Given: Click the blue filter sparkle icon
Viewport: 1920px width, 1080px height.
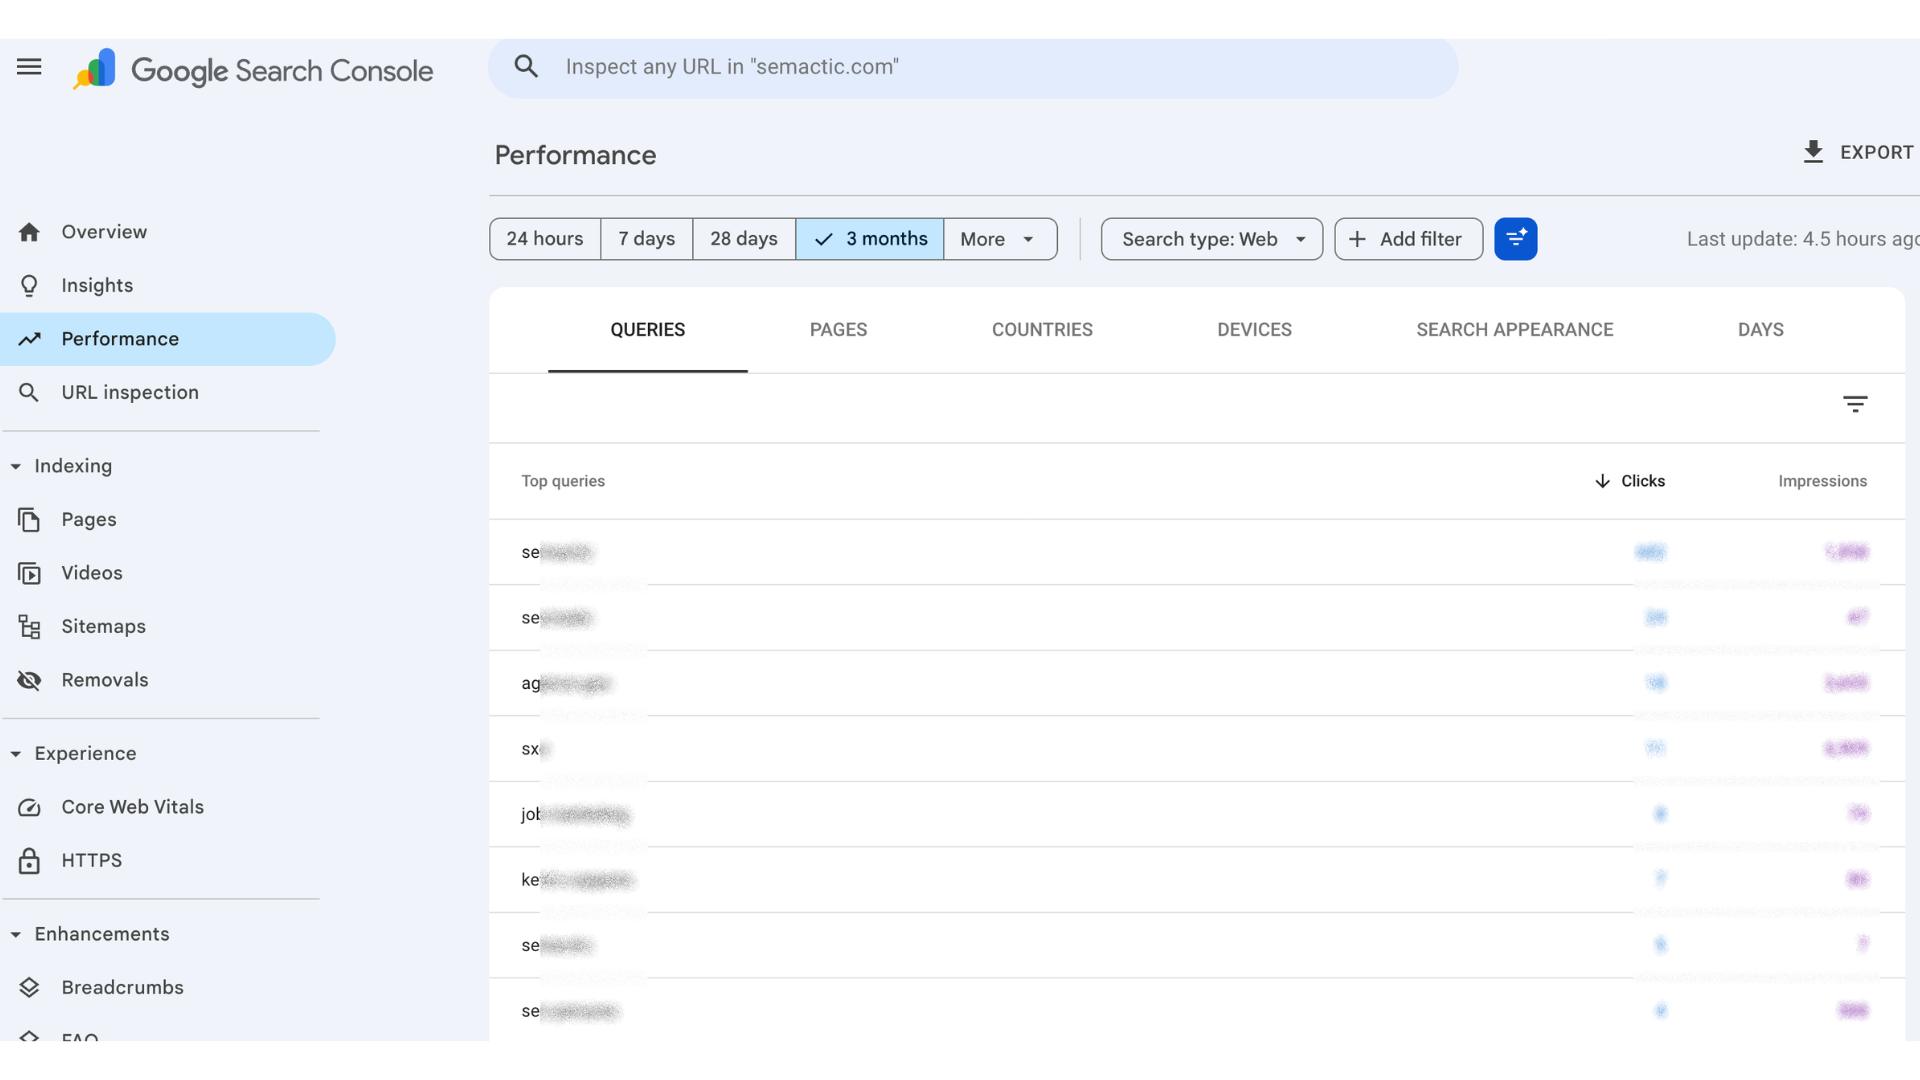Looking at the screenshot, I should point(1515,239).
